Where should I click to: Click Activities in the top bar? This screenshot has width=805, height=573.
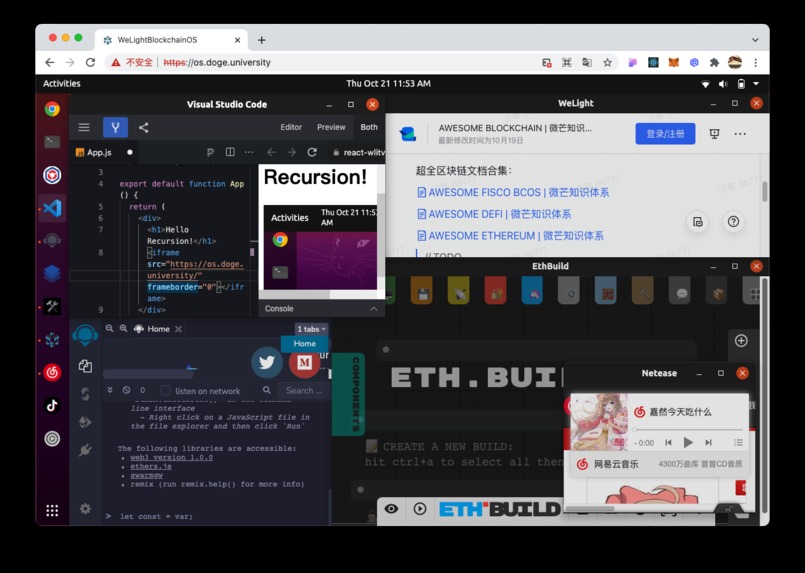click(x=62, y=84)
